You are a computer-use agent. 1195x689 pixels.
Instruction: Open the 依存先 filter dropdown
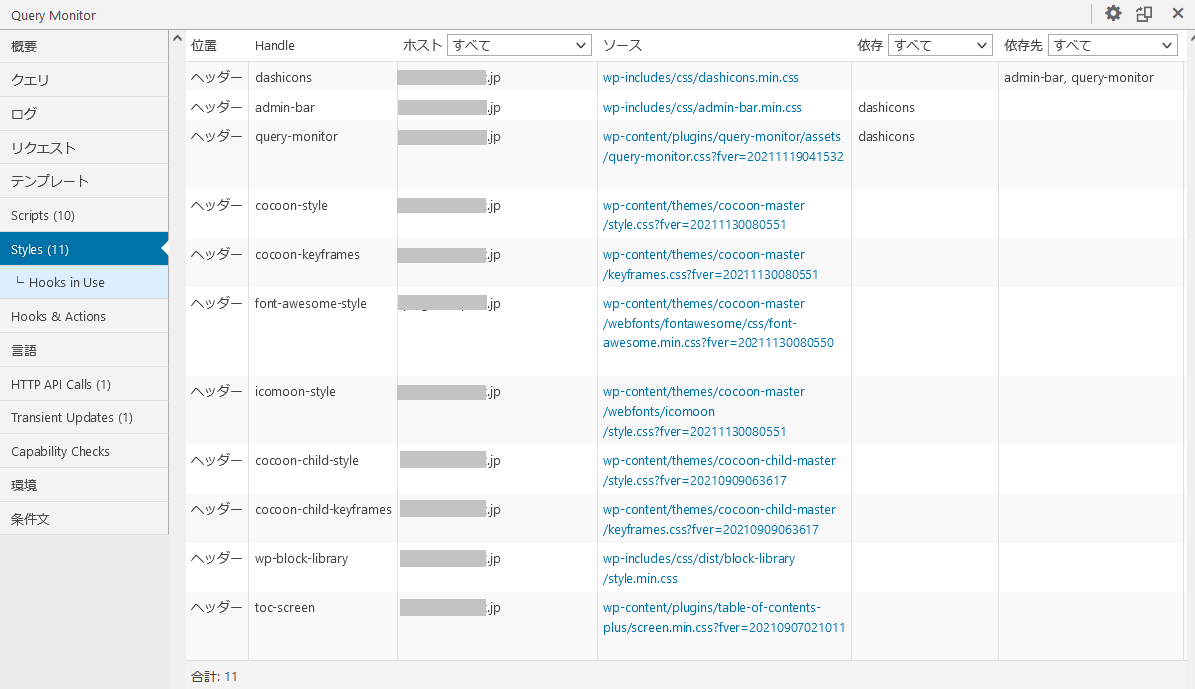(x=1113, y=45)
